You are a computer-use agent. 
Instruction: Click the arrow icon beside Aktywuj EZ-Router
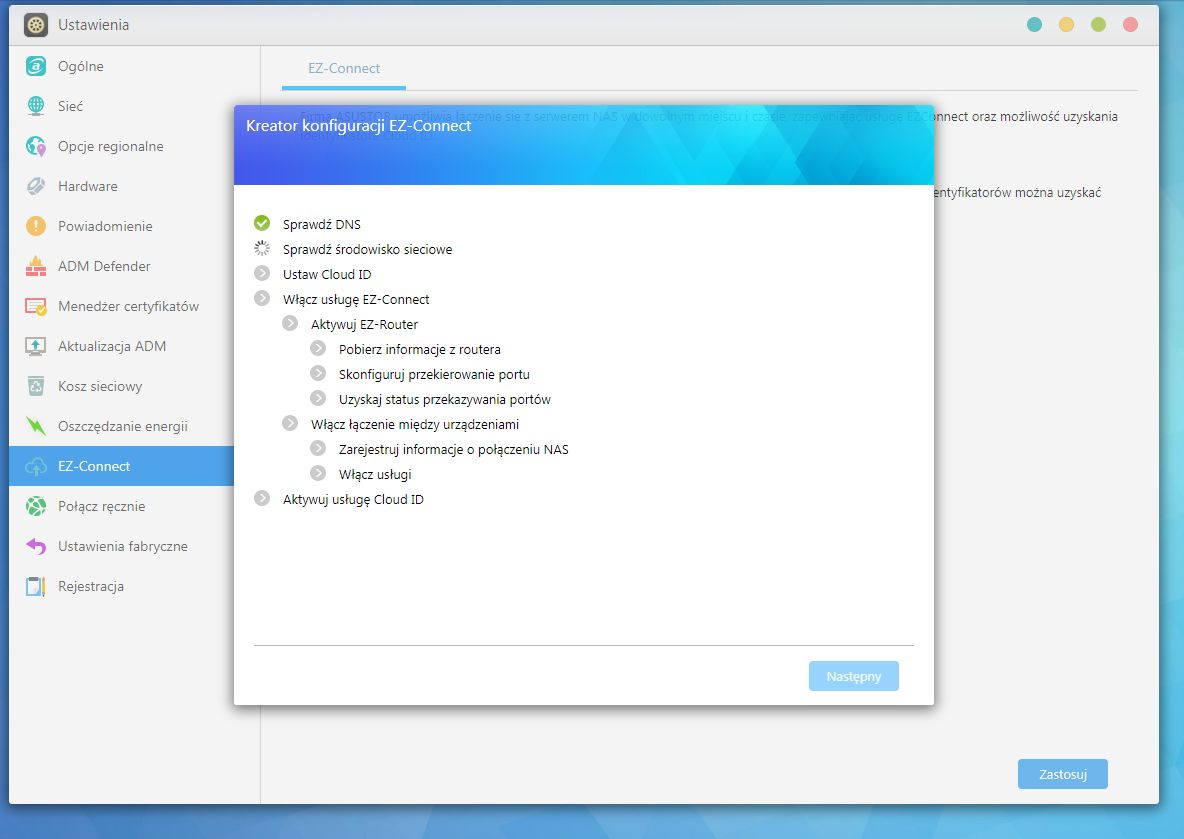(x=290, y=323)
